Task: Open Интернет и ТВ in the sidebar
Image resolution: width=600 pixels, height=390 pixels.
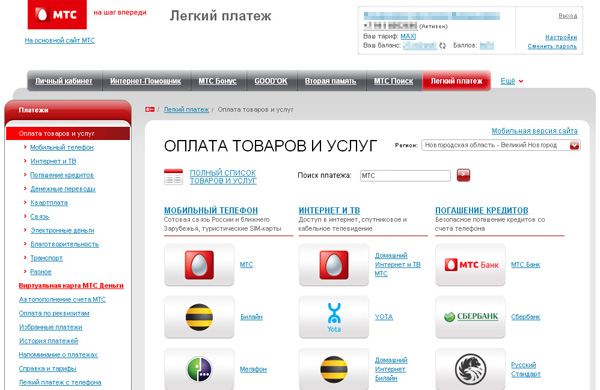Action: click(53, 161)
